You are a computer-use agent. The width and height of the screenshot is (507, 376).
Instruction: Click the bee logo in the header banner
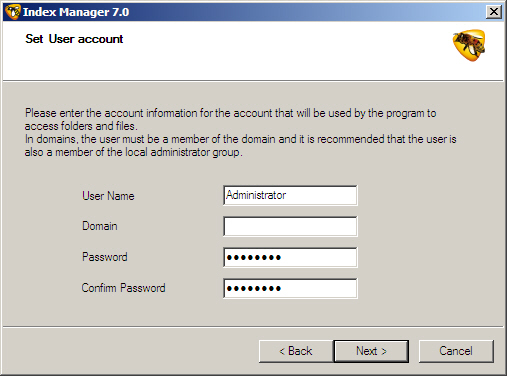click(469, 45)
